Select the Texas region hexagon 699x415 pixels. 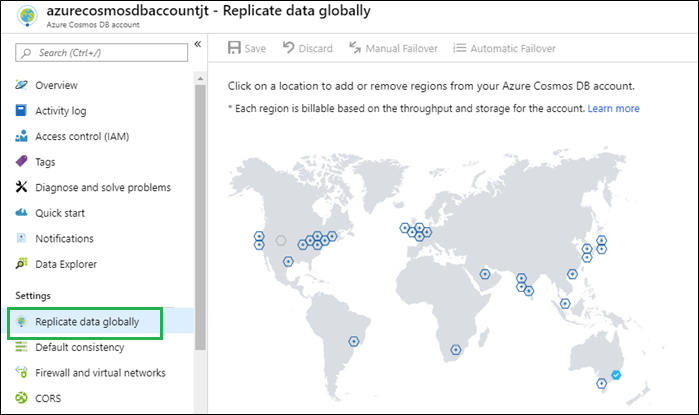[x=288, y=262]
